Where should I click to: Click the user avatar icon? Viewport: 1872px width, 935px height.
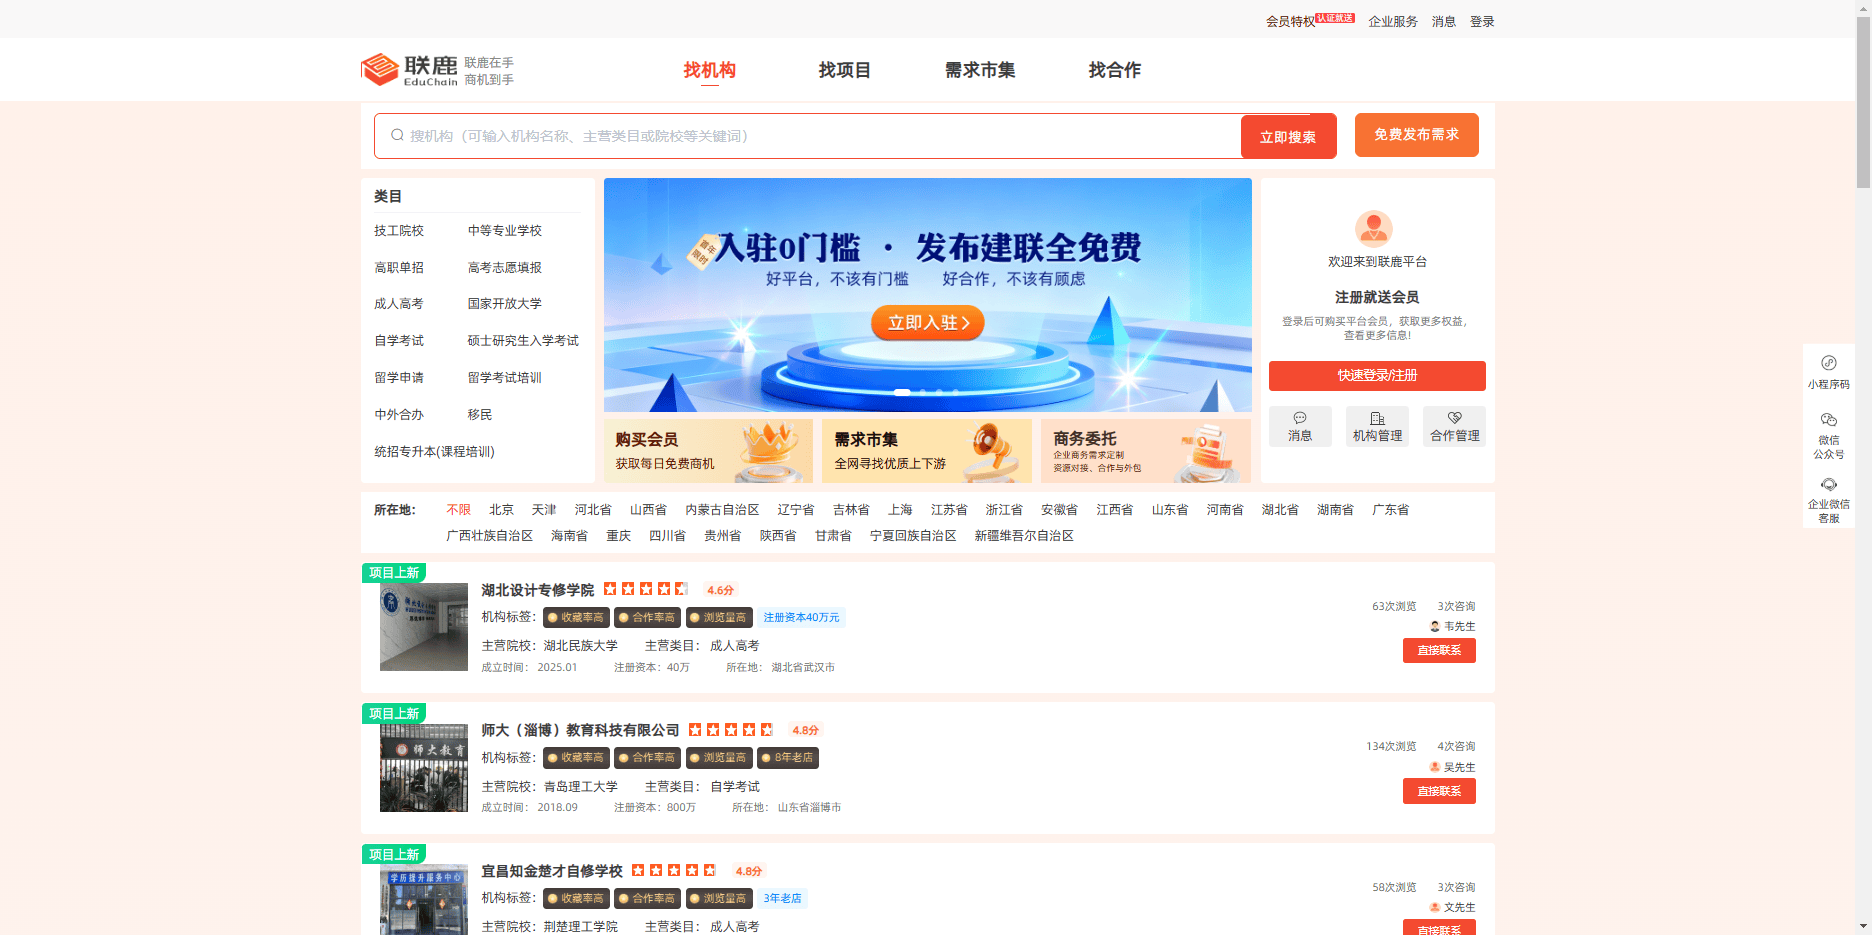pyautogui.click(x=1374, y=229)
